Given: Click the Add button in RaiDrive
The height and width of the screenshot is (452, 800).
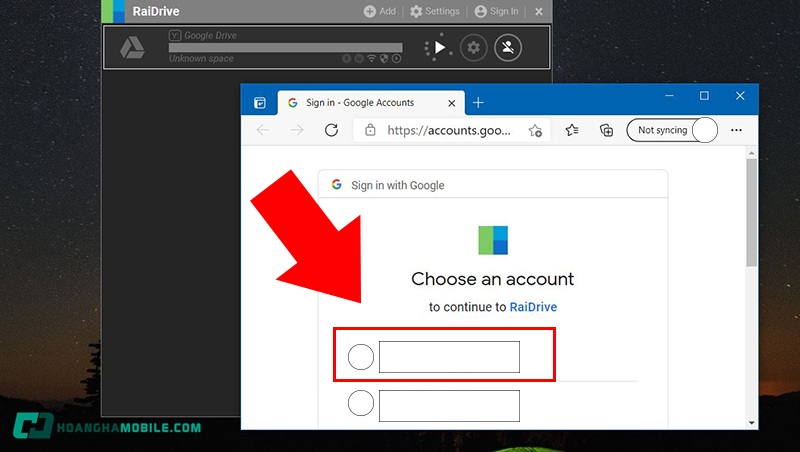Looking at the screenshot, I should tap(379, 12).
